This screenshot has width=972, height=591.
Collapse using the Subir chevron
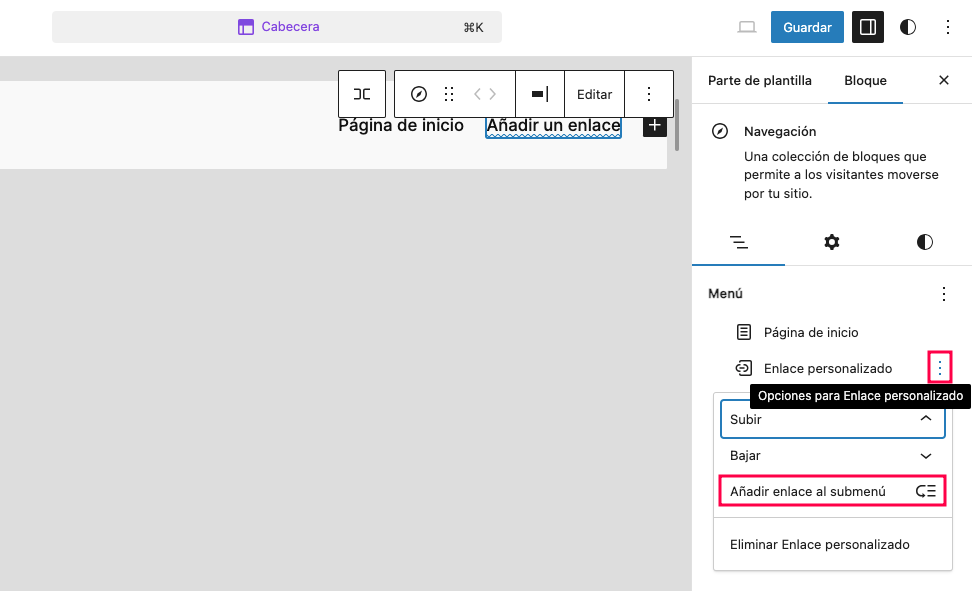coord(925,419)
